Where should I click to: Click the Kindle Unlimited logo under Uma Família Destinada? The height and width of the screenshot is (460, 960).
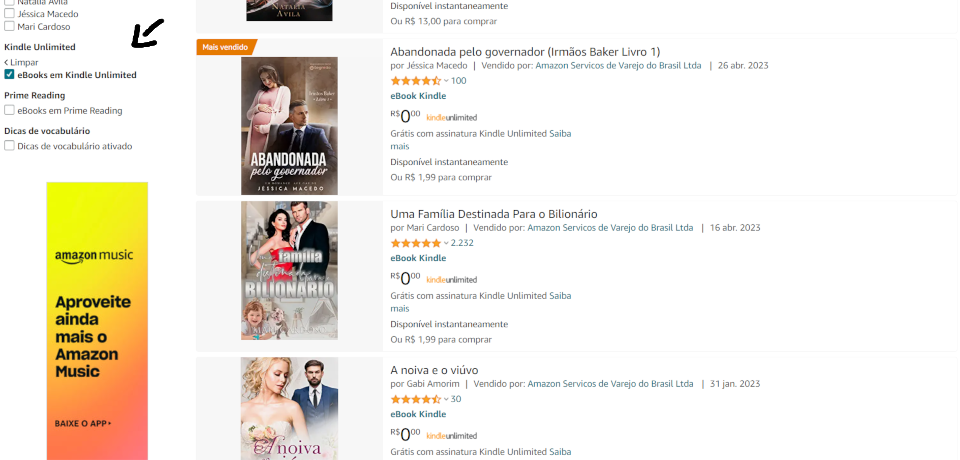click(x=451, y=280)
